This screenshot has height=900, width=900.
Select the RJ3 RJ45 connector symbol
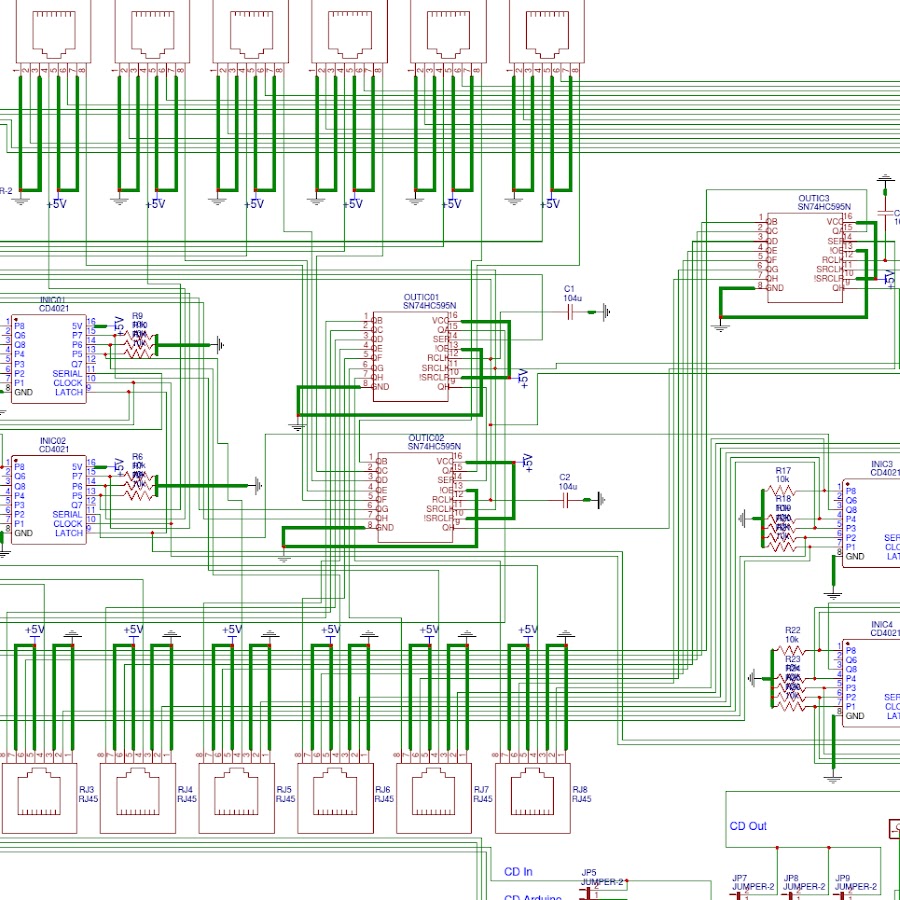[x=40, y=798]
